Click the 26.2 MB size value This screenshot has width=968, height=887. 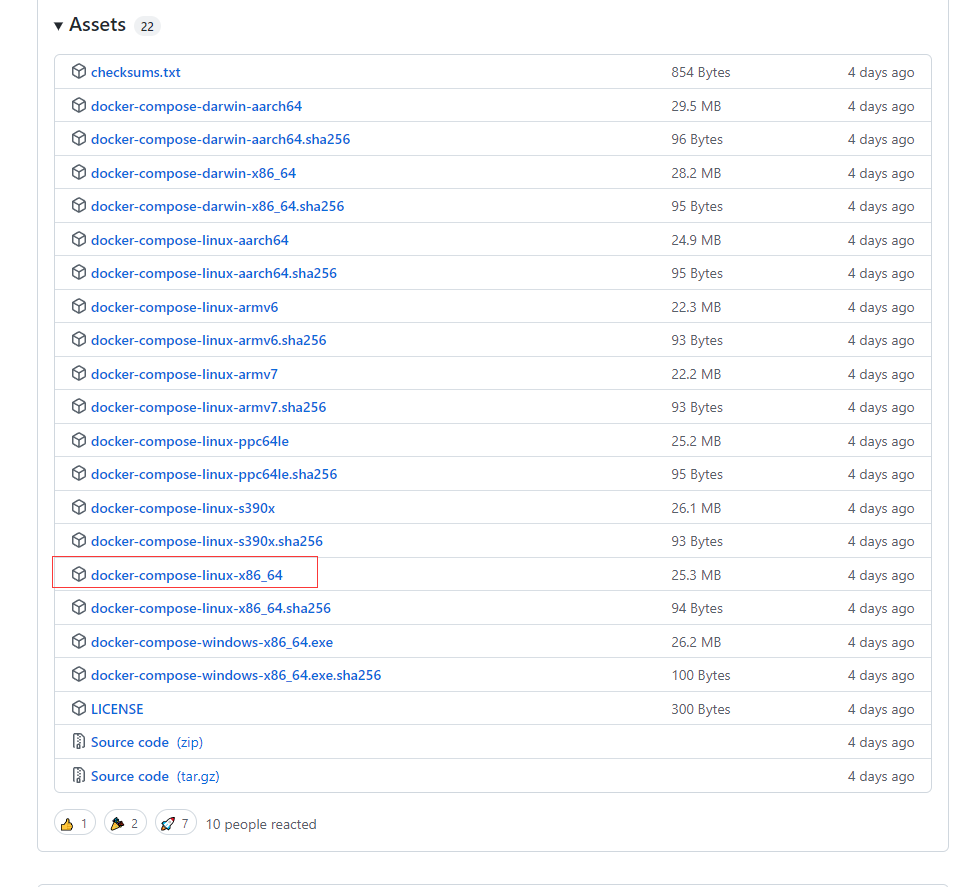696,642
